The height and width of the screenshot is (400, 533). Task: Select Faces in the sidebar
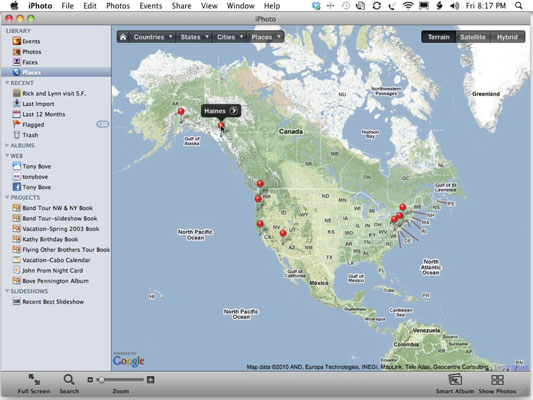[x=30, y=62]
